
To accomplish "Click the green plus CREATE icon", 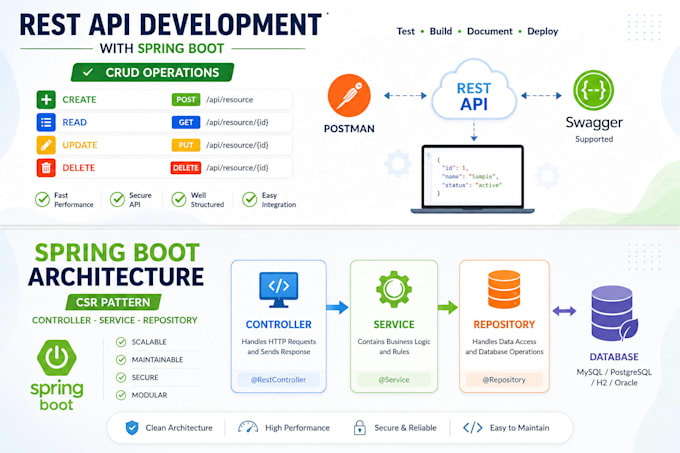I will (x=46, y=100).
